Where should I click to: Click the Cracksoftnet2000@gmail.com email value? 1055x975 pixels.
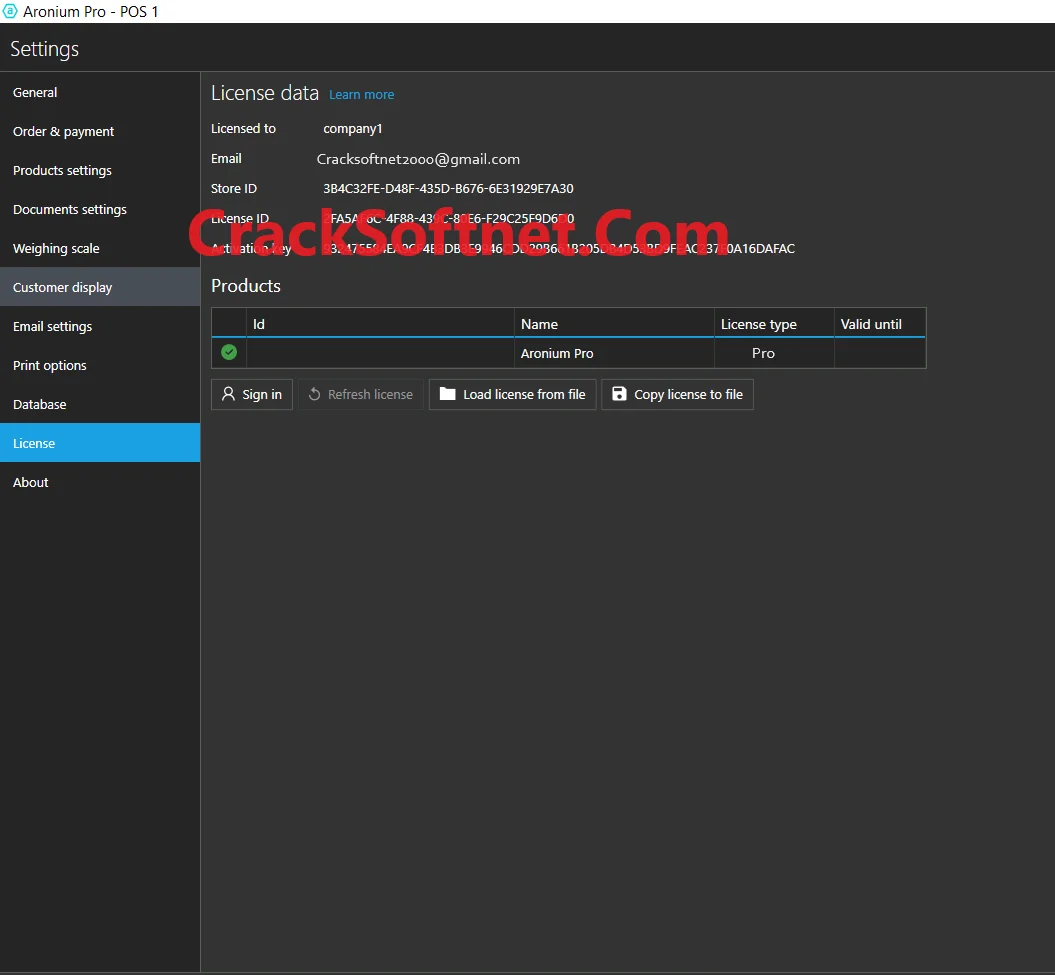pyautogui.click(x=418, y=159)
